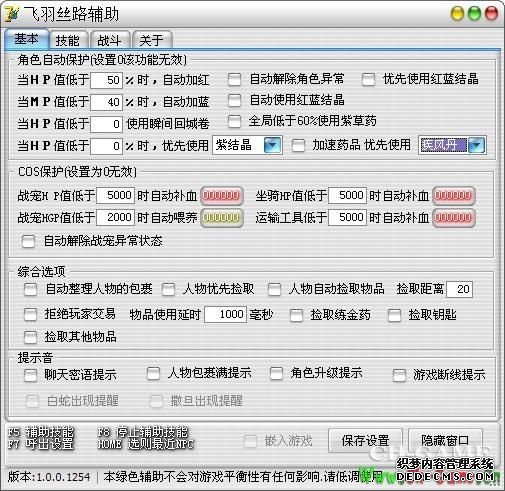Image resolution: width=505 pixels, height=491 pixels.
Task: Click the 战宠HGP值低于 input field
Action: pyautogui.click(x=115, y=217)
